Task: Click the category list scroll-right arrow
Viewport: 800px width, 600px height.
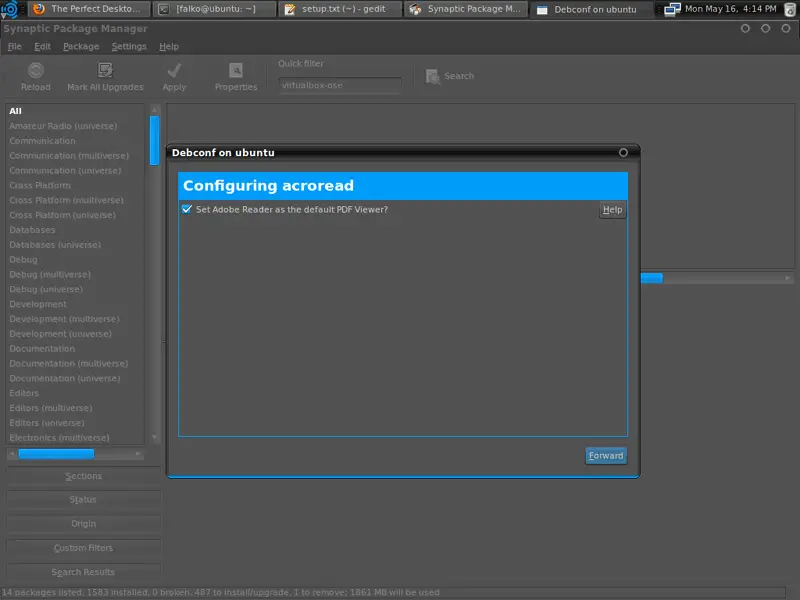Action: (x=138, y=454)
